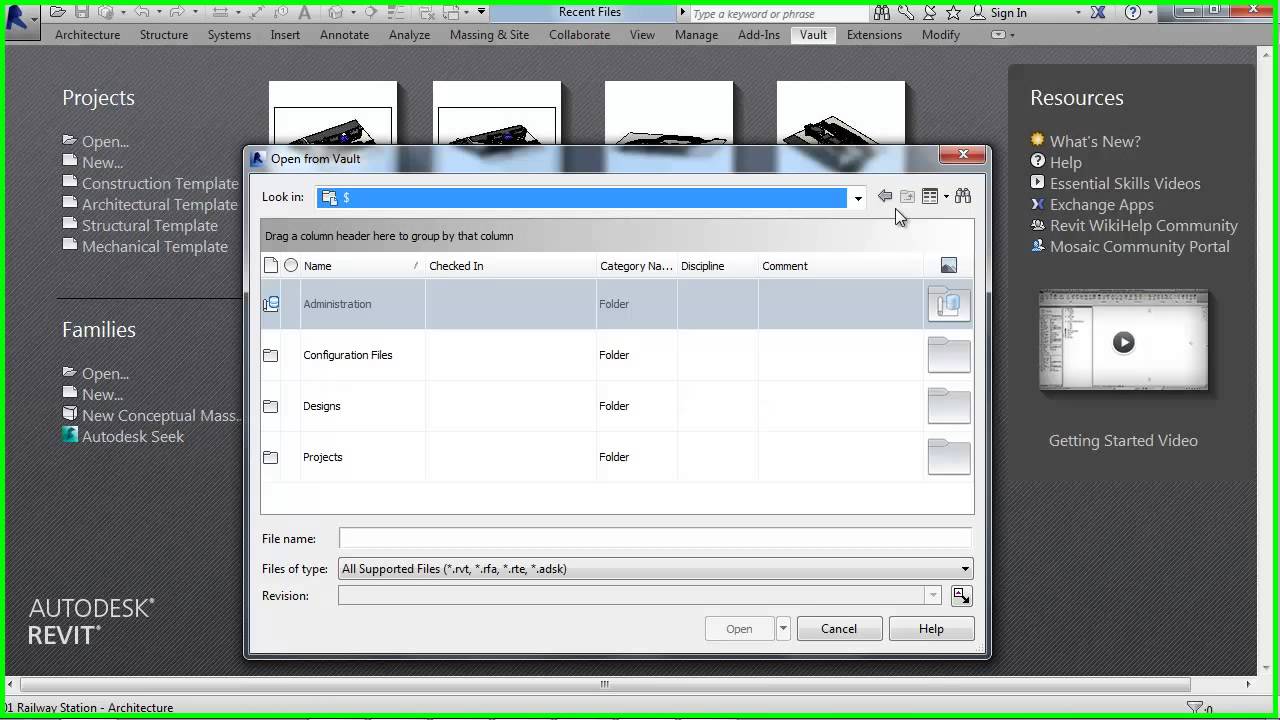Click the Help question mark icon in title bar
This screenshot has width=1280, height=720.
coord(1133,13)
